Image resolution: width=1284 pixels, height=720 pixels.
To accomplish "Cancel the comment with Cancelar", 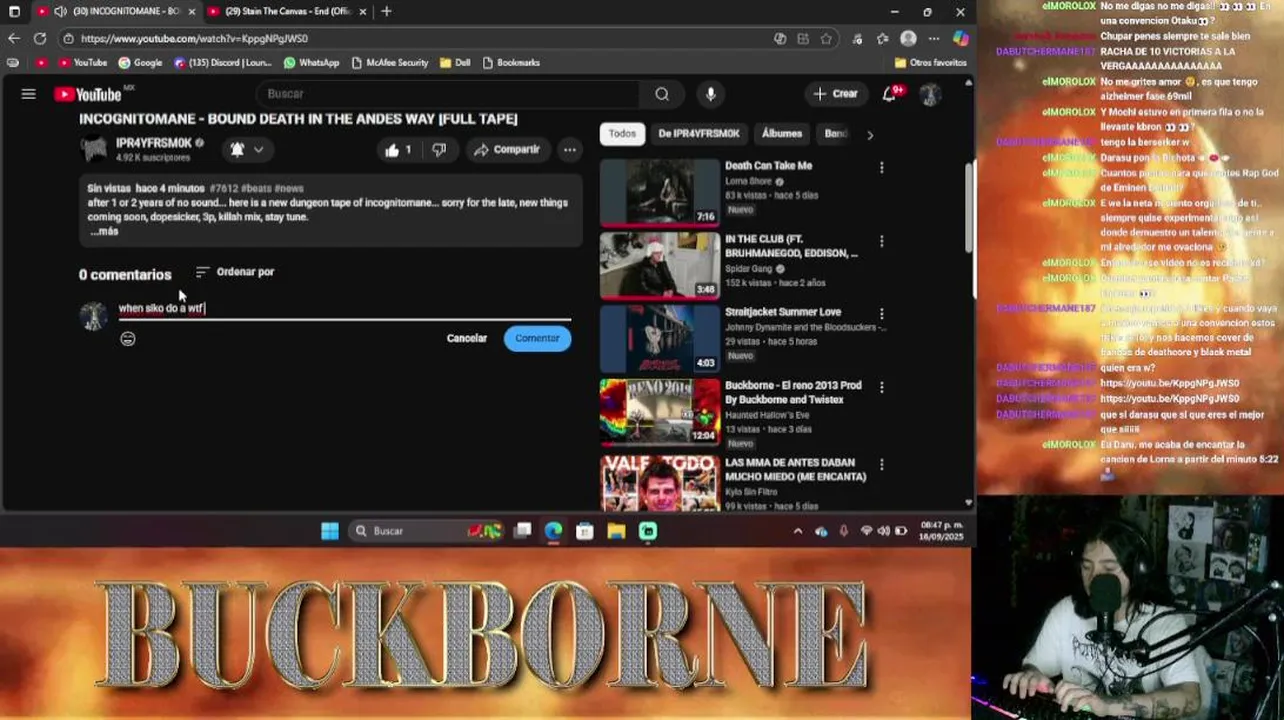I will click(467, 339).
